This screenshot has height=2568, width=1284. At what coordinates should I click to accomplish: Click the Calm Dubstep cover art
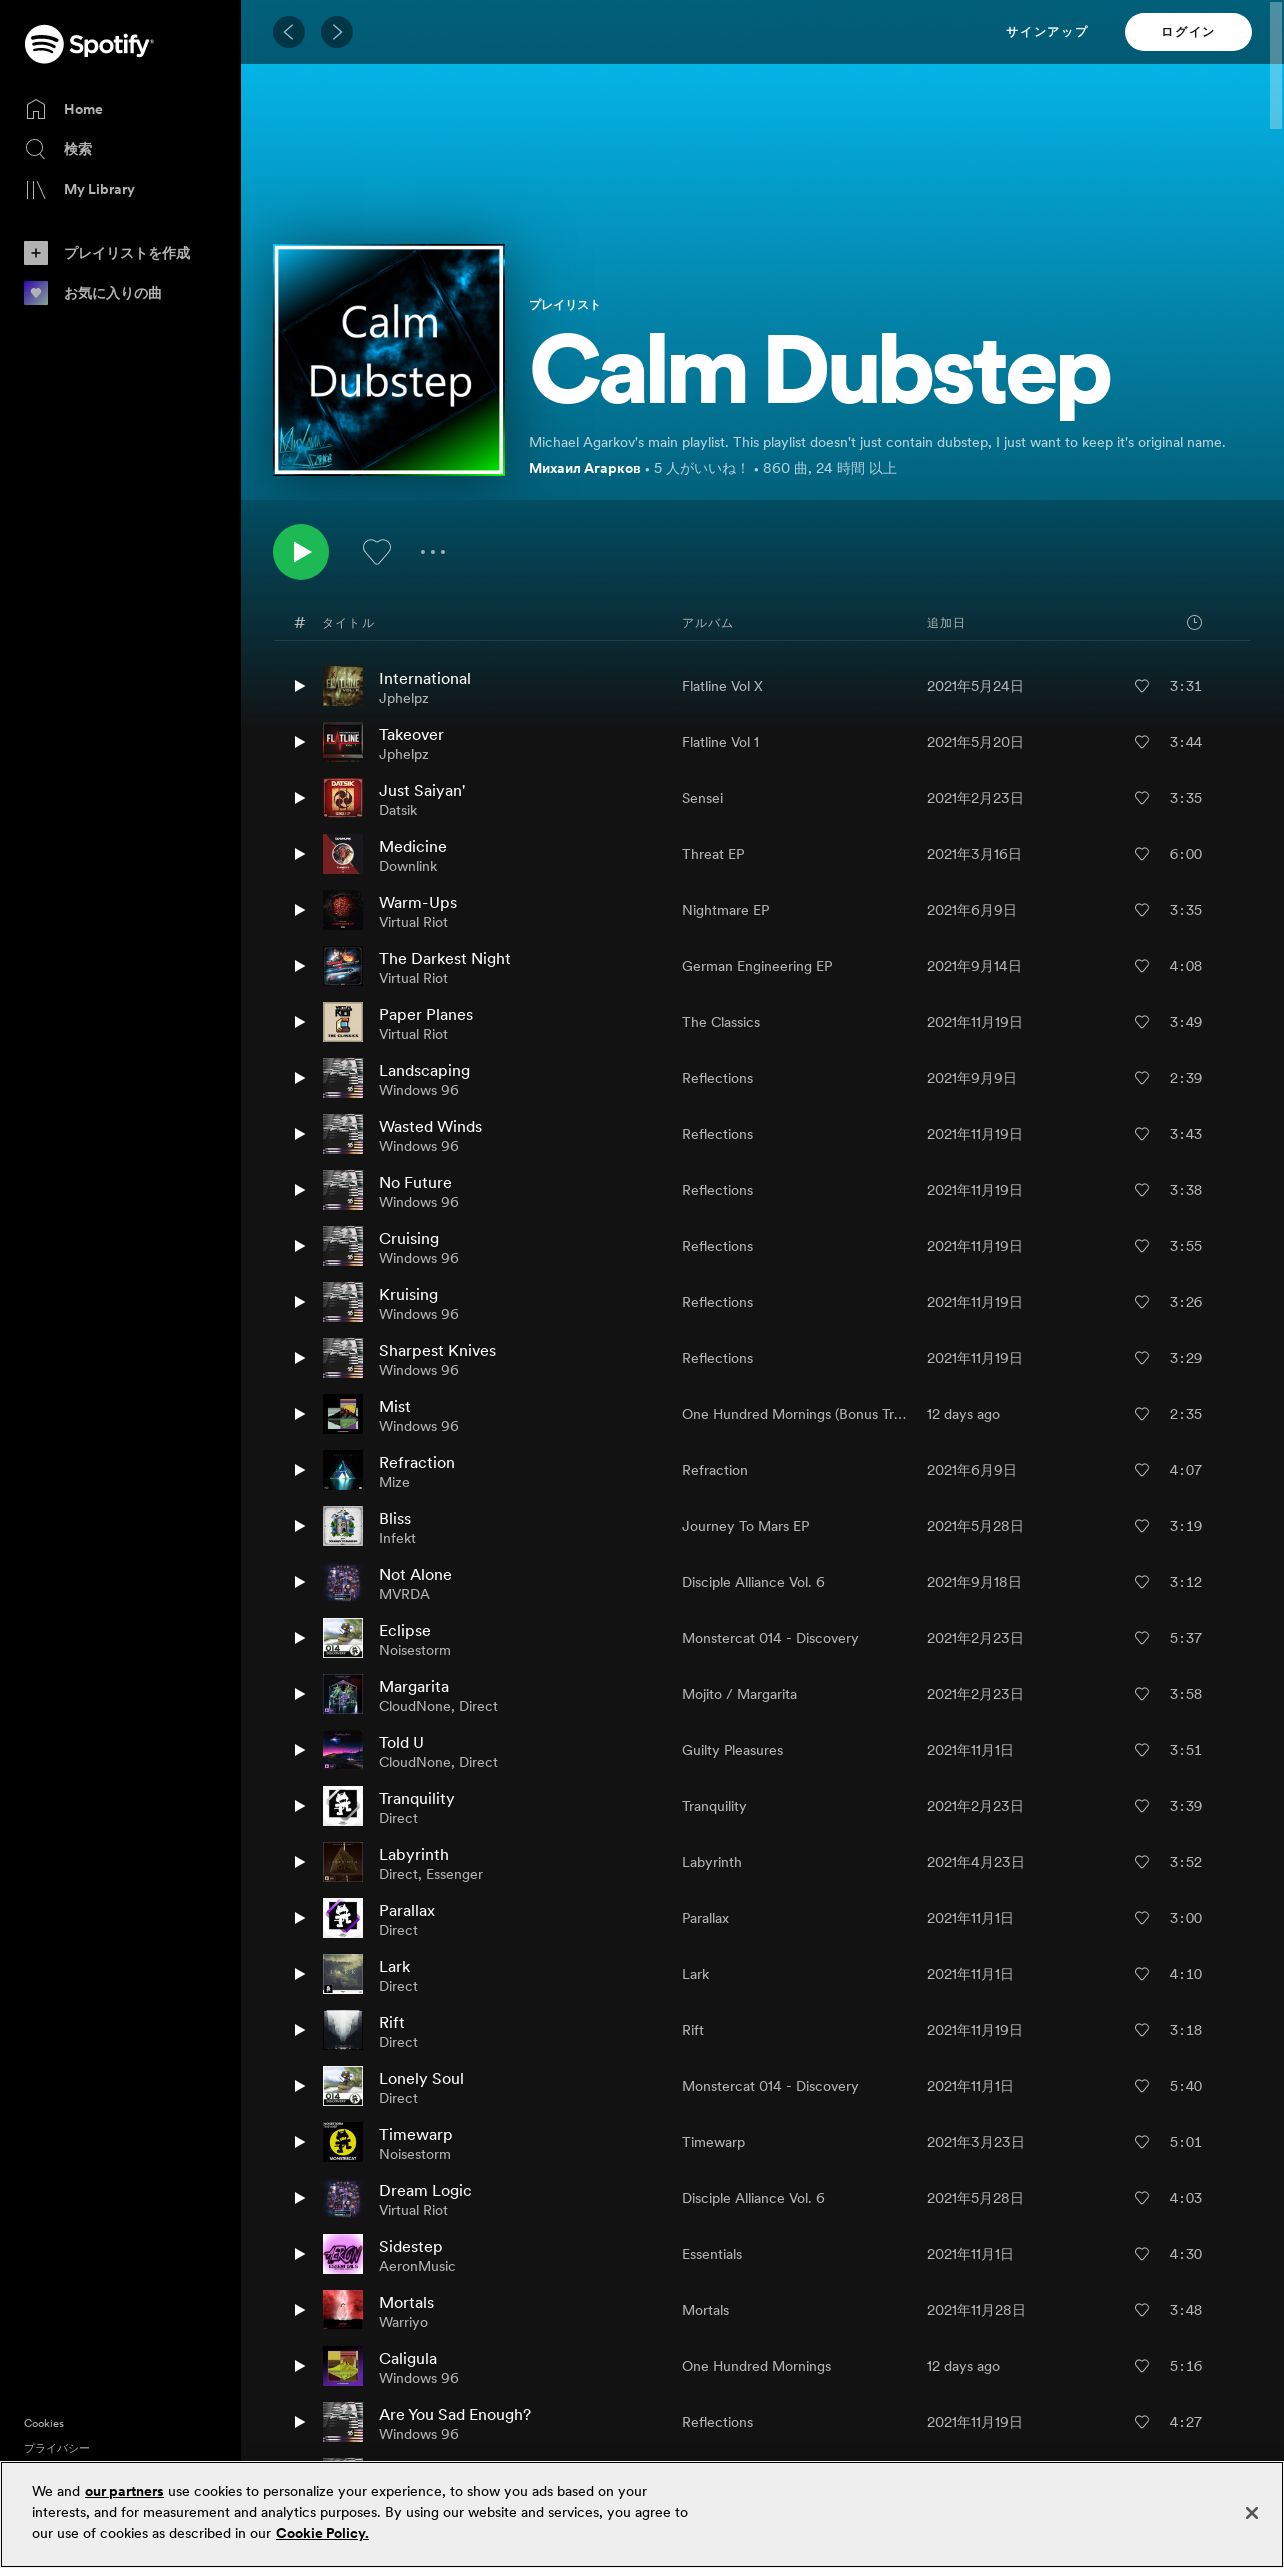(x=389, y=360)
